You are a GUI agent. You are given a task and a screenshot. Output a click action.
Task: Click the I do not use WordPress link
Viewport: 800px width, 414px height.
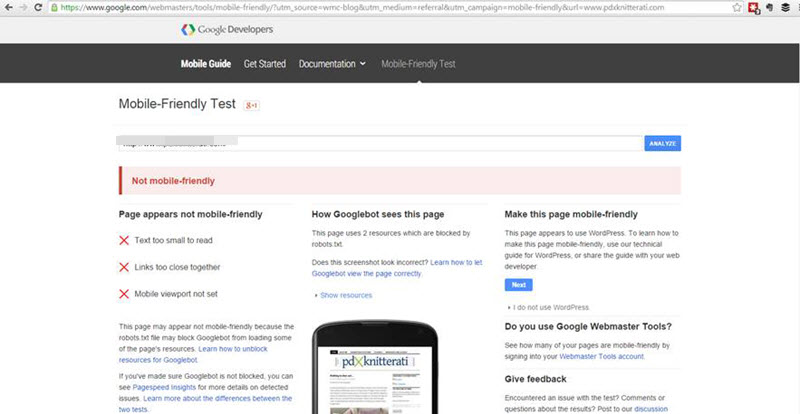coord(549,307)
